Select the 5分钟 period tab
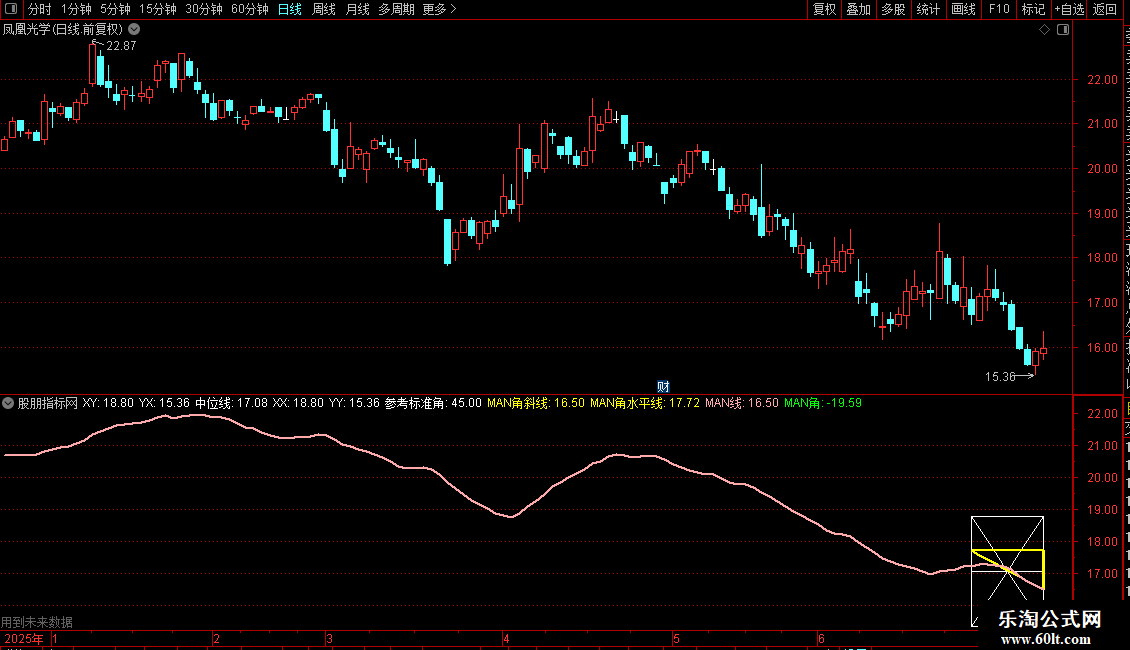This screenshot has width=1130, height=650. click(115, 9)
